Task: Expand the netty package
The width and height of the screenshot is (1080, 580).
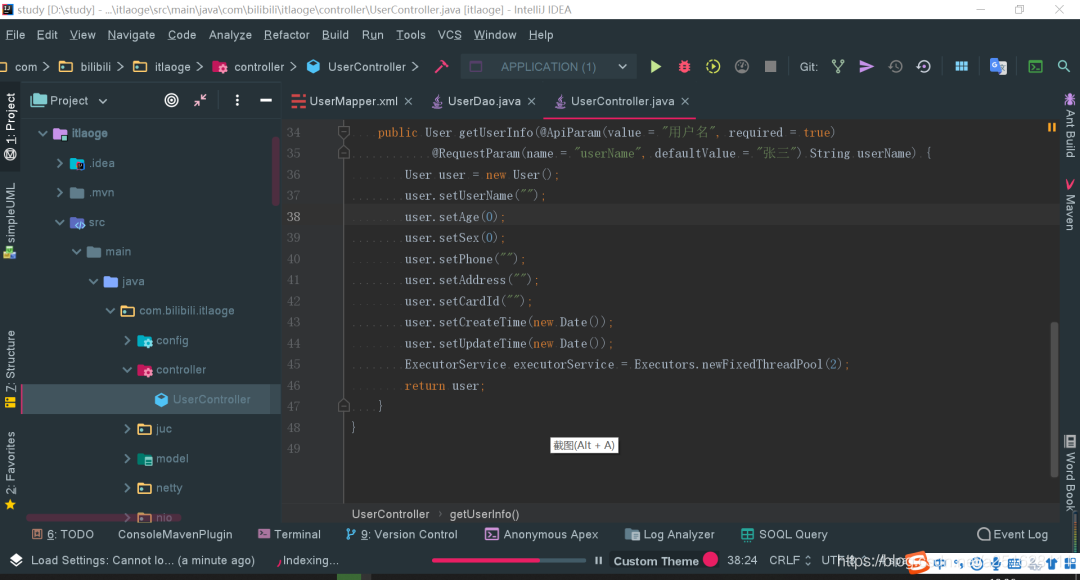Action: [x=127, y=488]
